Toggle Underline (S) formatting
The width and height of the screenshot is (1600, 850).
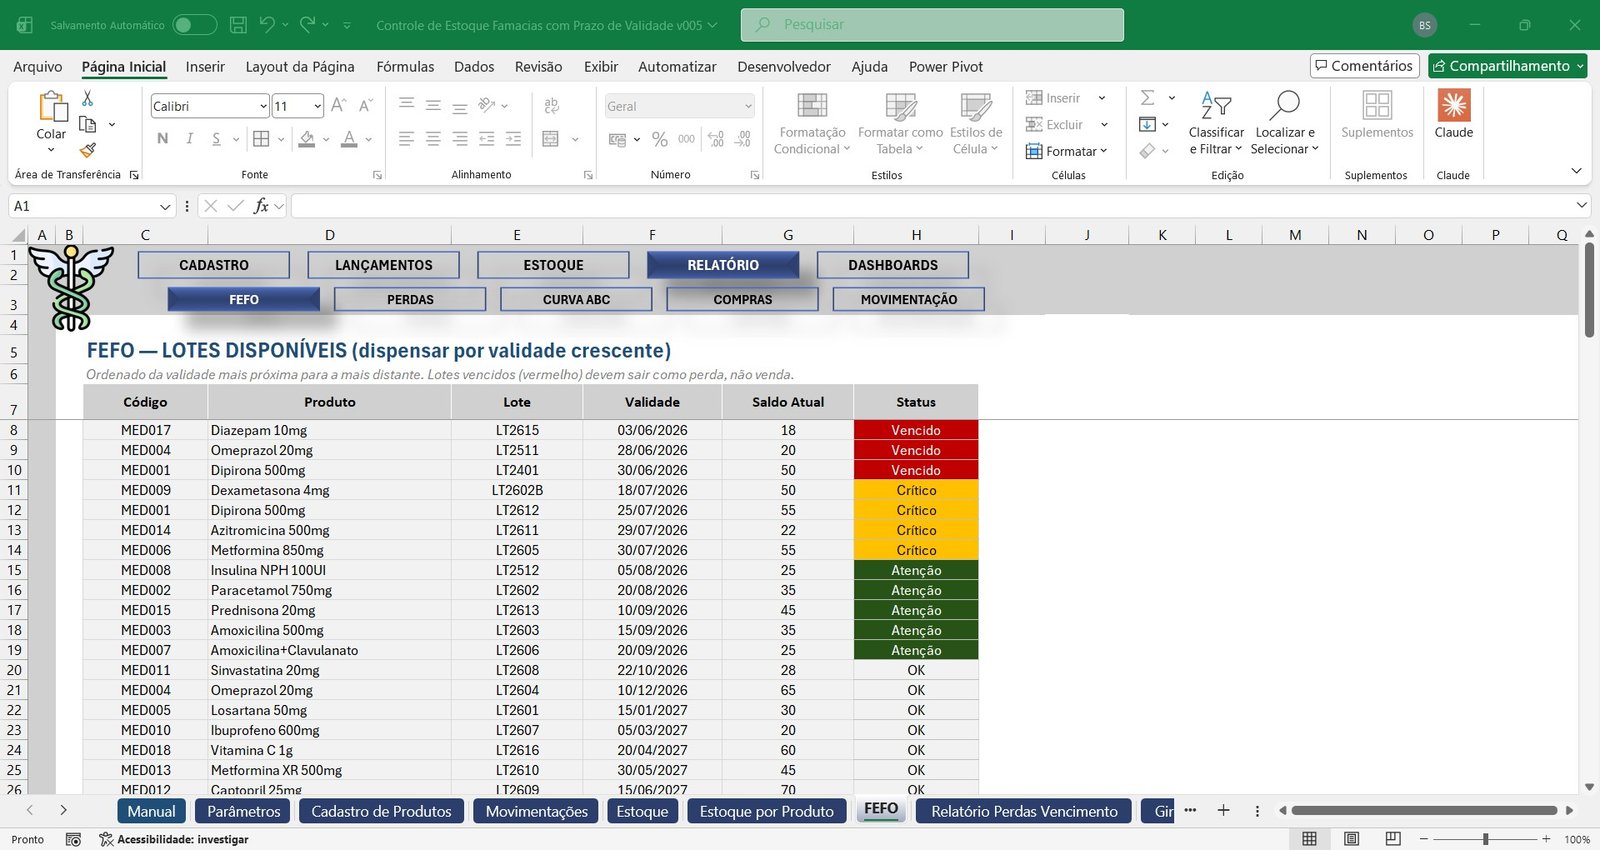pyautogui.click(x=216, y=139)
